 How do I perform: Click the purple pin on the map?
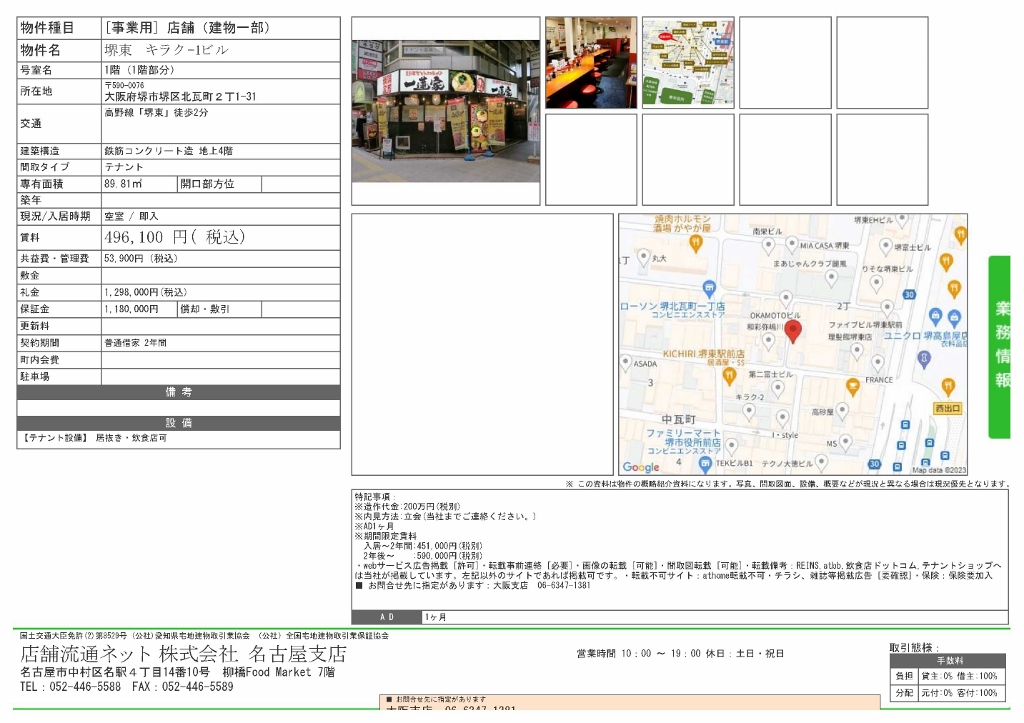[x=923, y=359]
